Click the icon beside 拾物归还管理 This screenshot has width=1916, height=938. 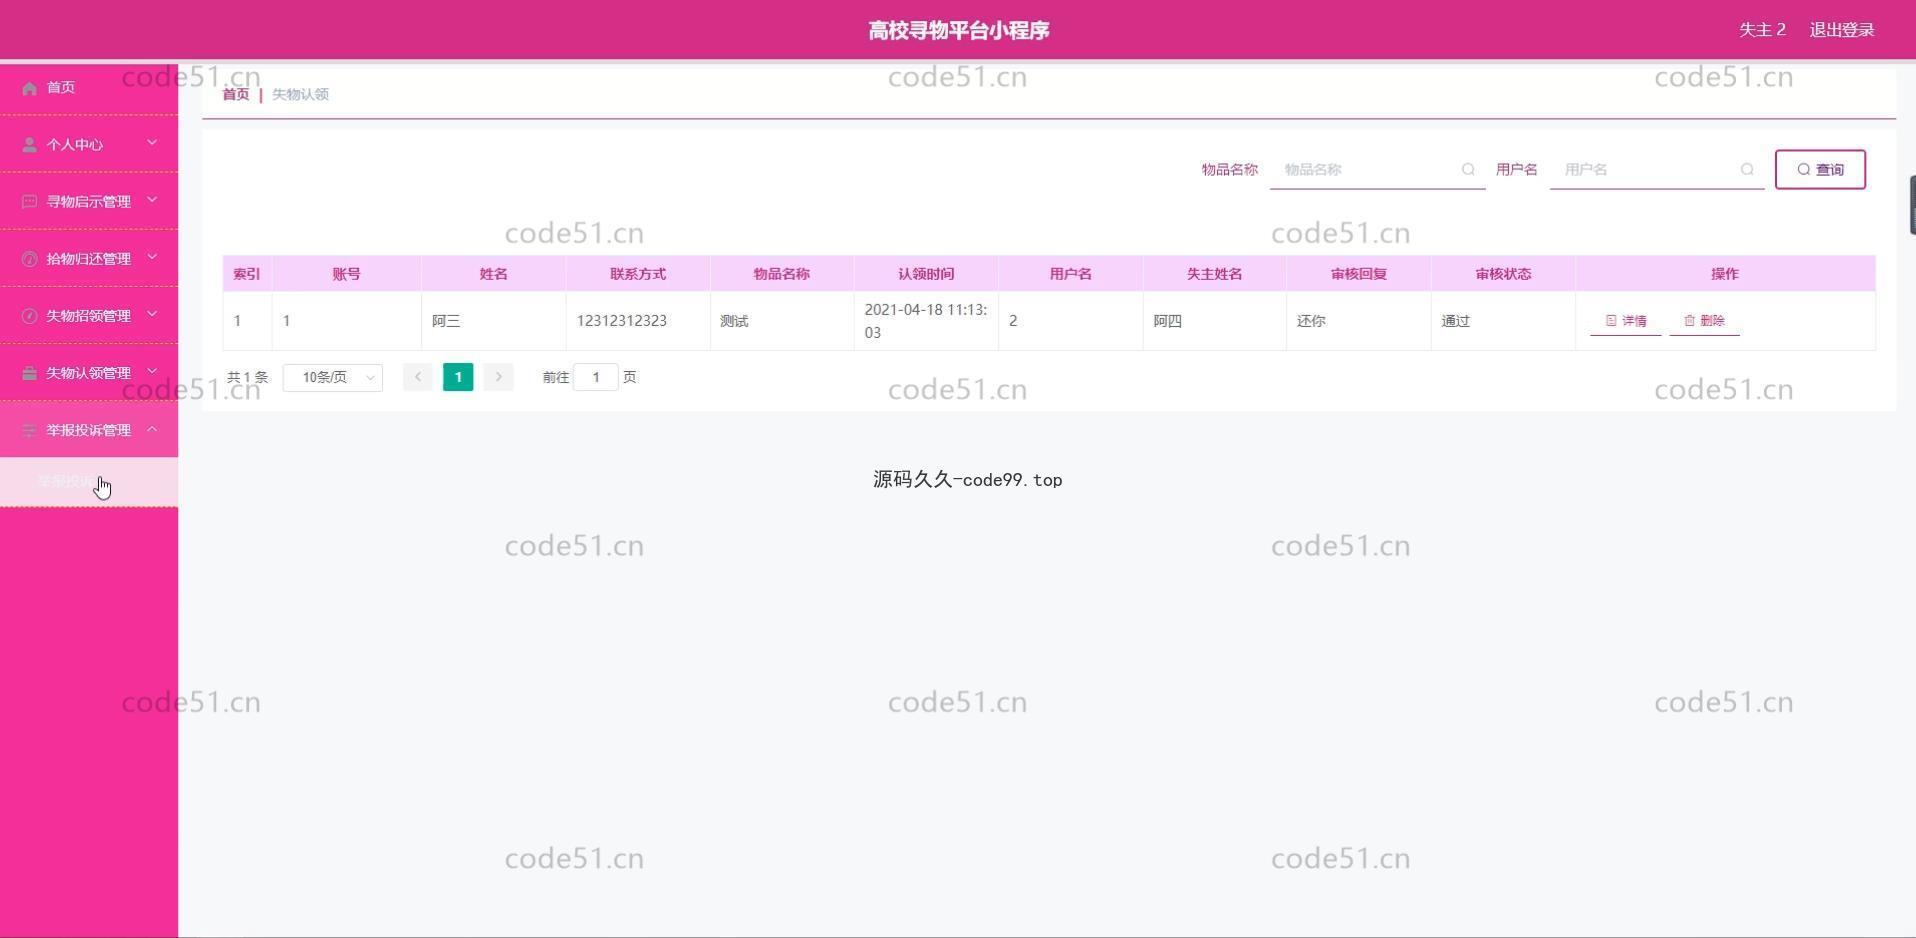pyautogui.click(x=29, y=259)
